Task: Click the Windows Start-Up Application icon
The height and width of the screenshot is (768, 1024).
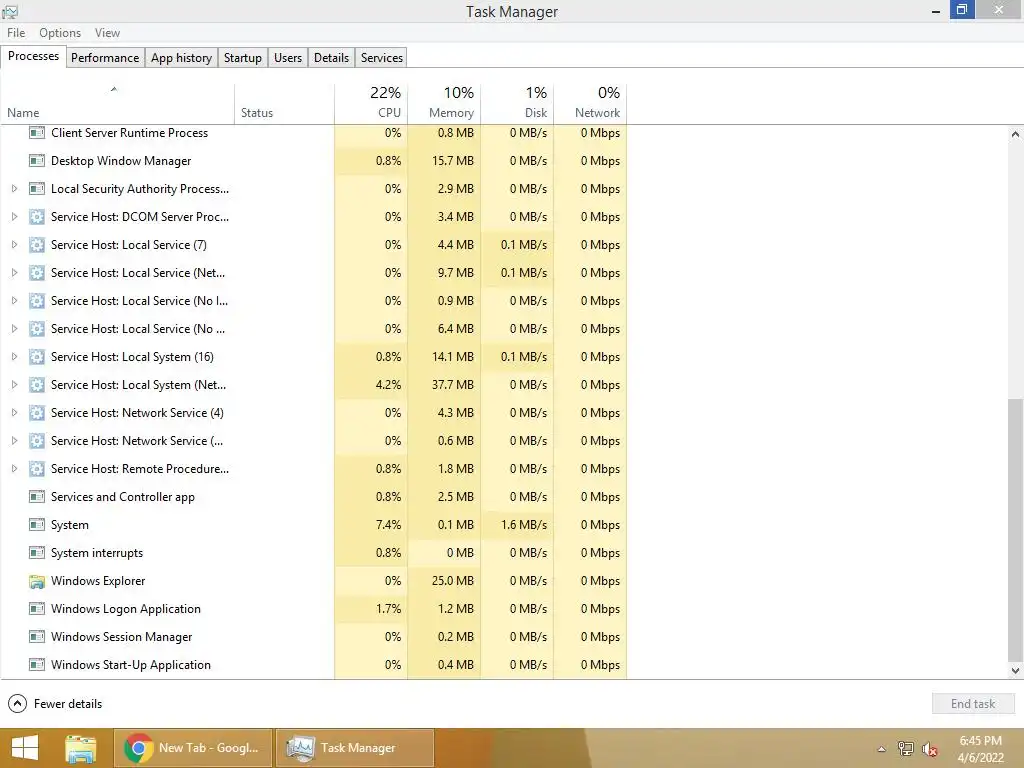Action: [x=37, y=665]
